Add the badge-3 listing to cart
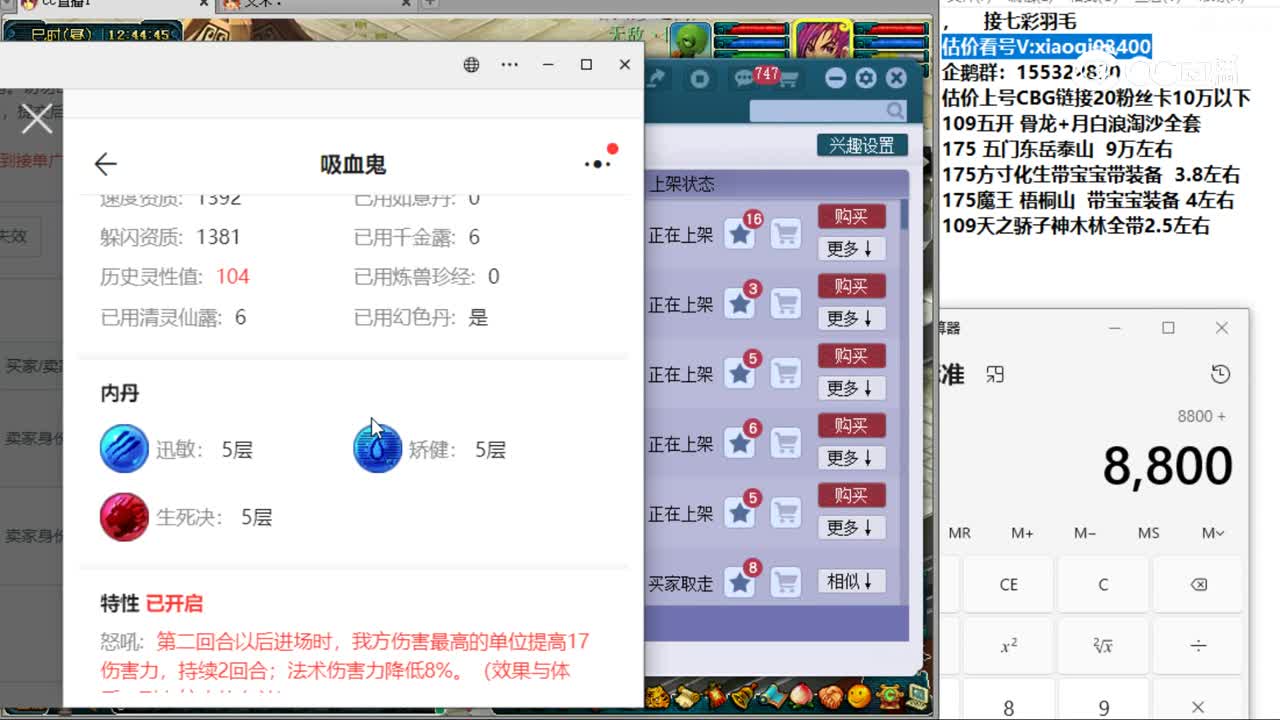The image size is (1280, 720). coord(786,304)
